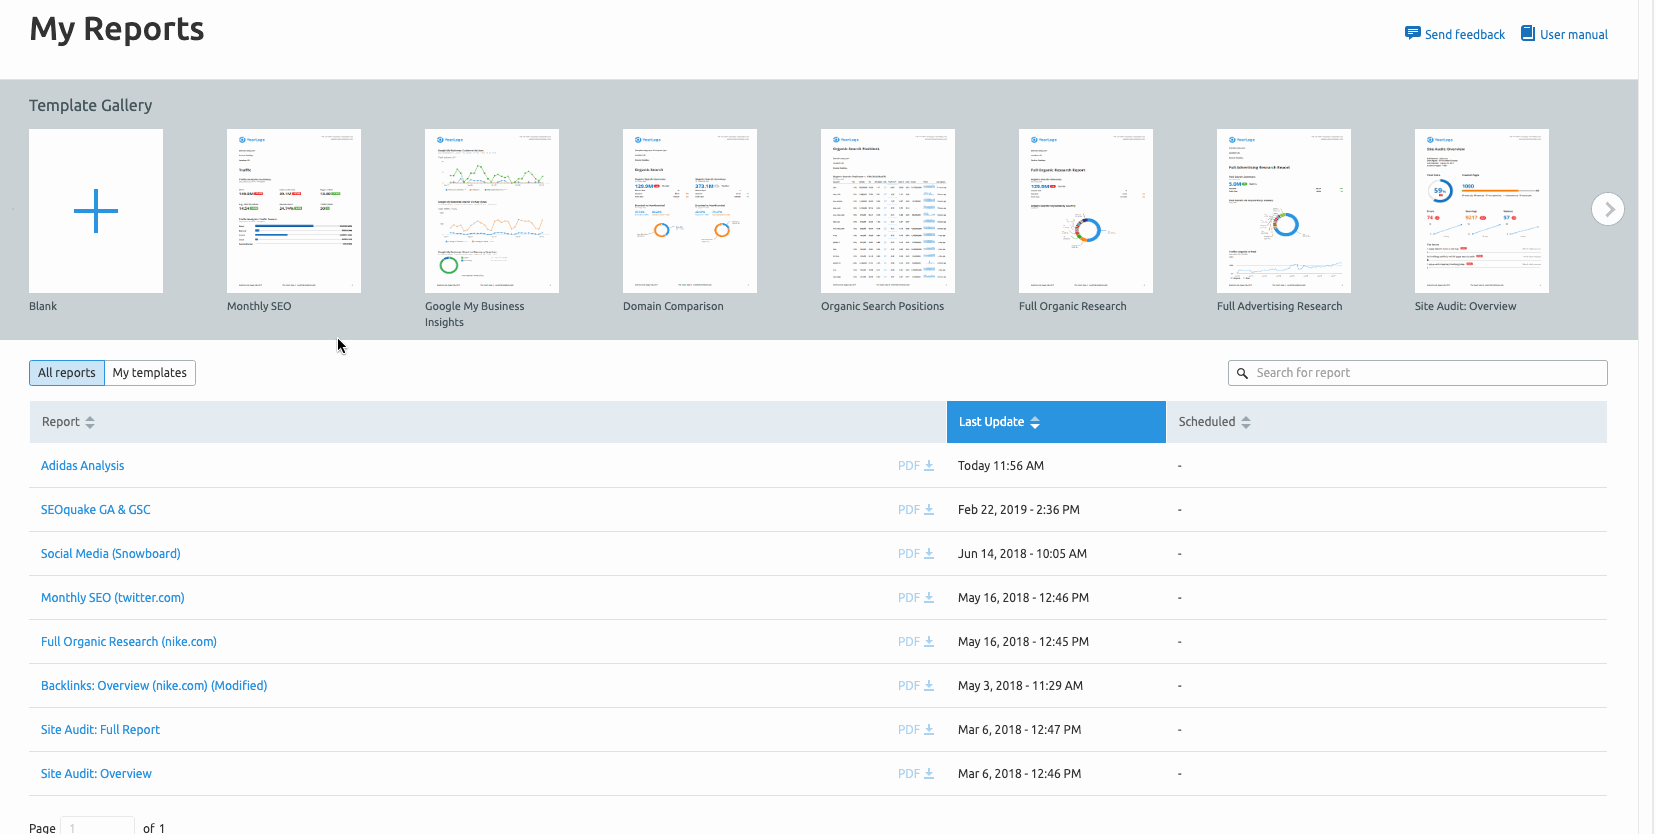The height and width of the screenshot is (834, 1656).
Task: Download PDF for SEOquake GA & GSC
Action: [916, 510]
